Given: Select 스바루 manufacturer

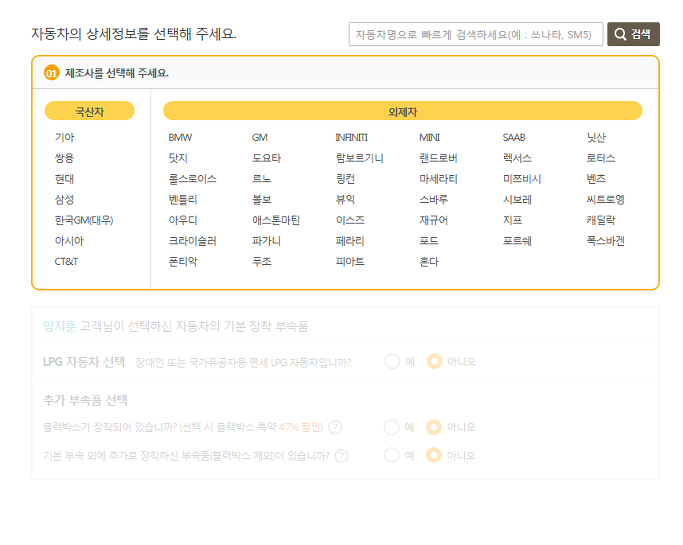Looking at the screenshot, I should [x=434, y=200].
